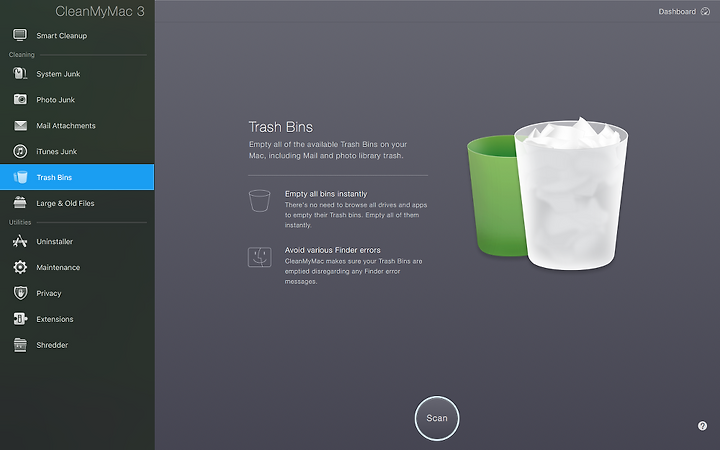720x450 pixels.
Task: Click the System Junk icon
Action: [20, 73]
